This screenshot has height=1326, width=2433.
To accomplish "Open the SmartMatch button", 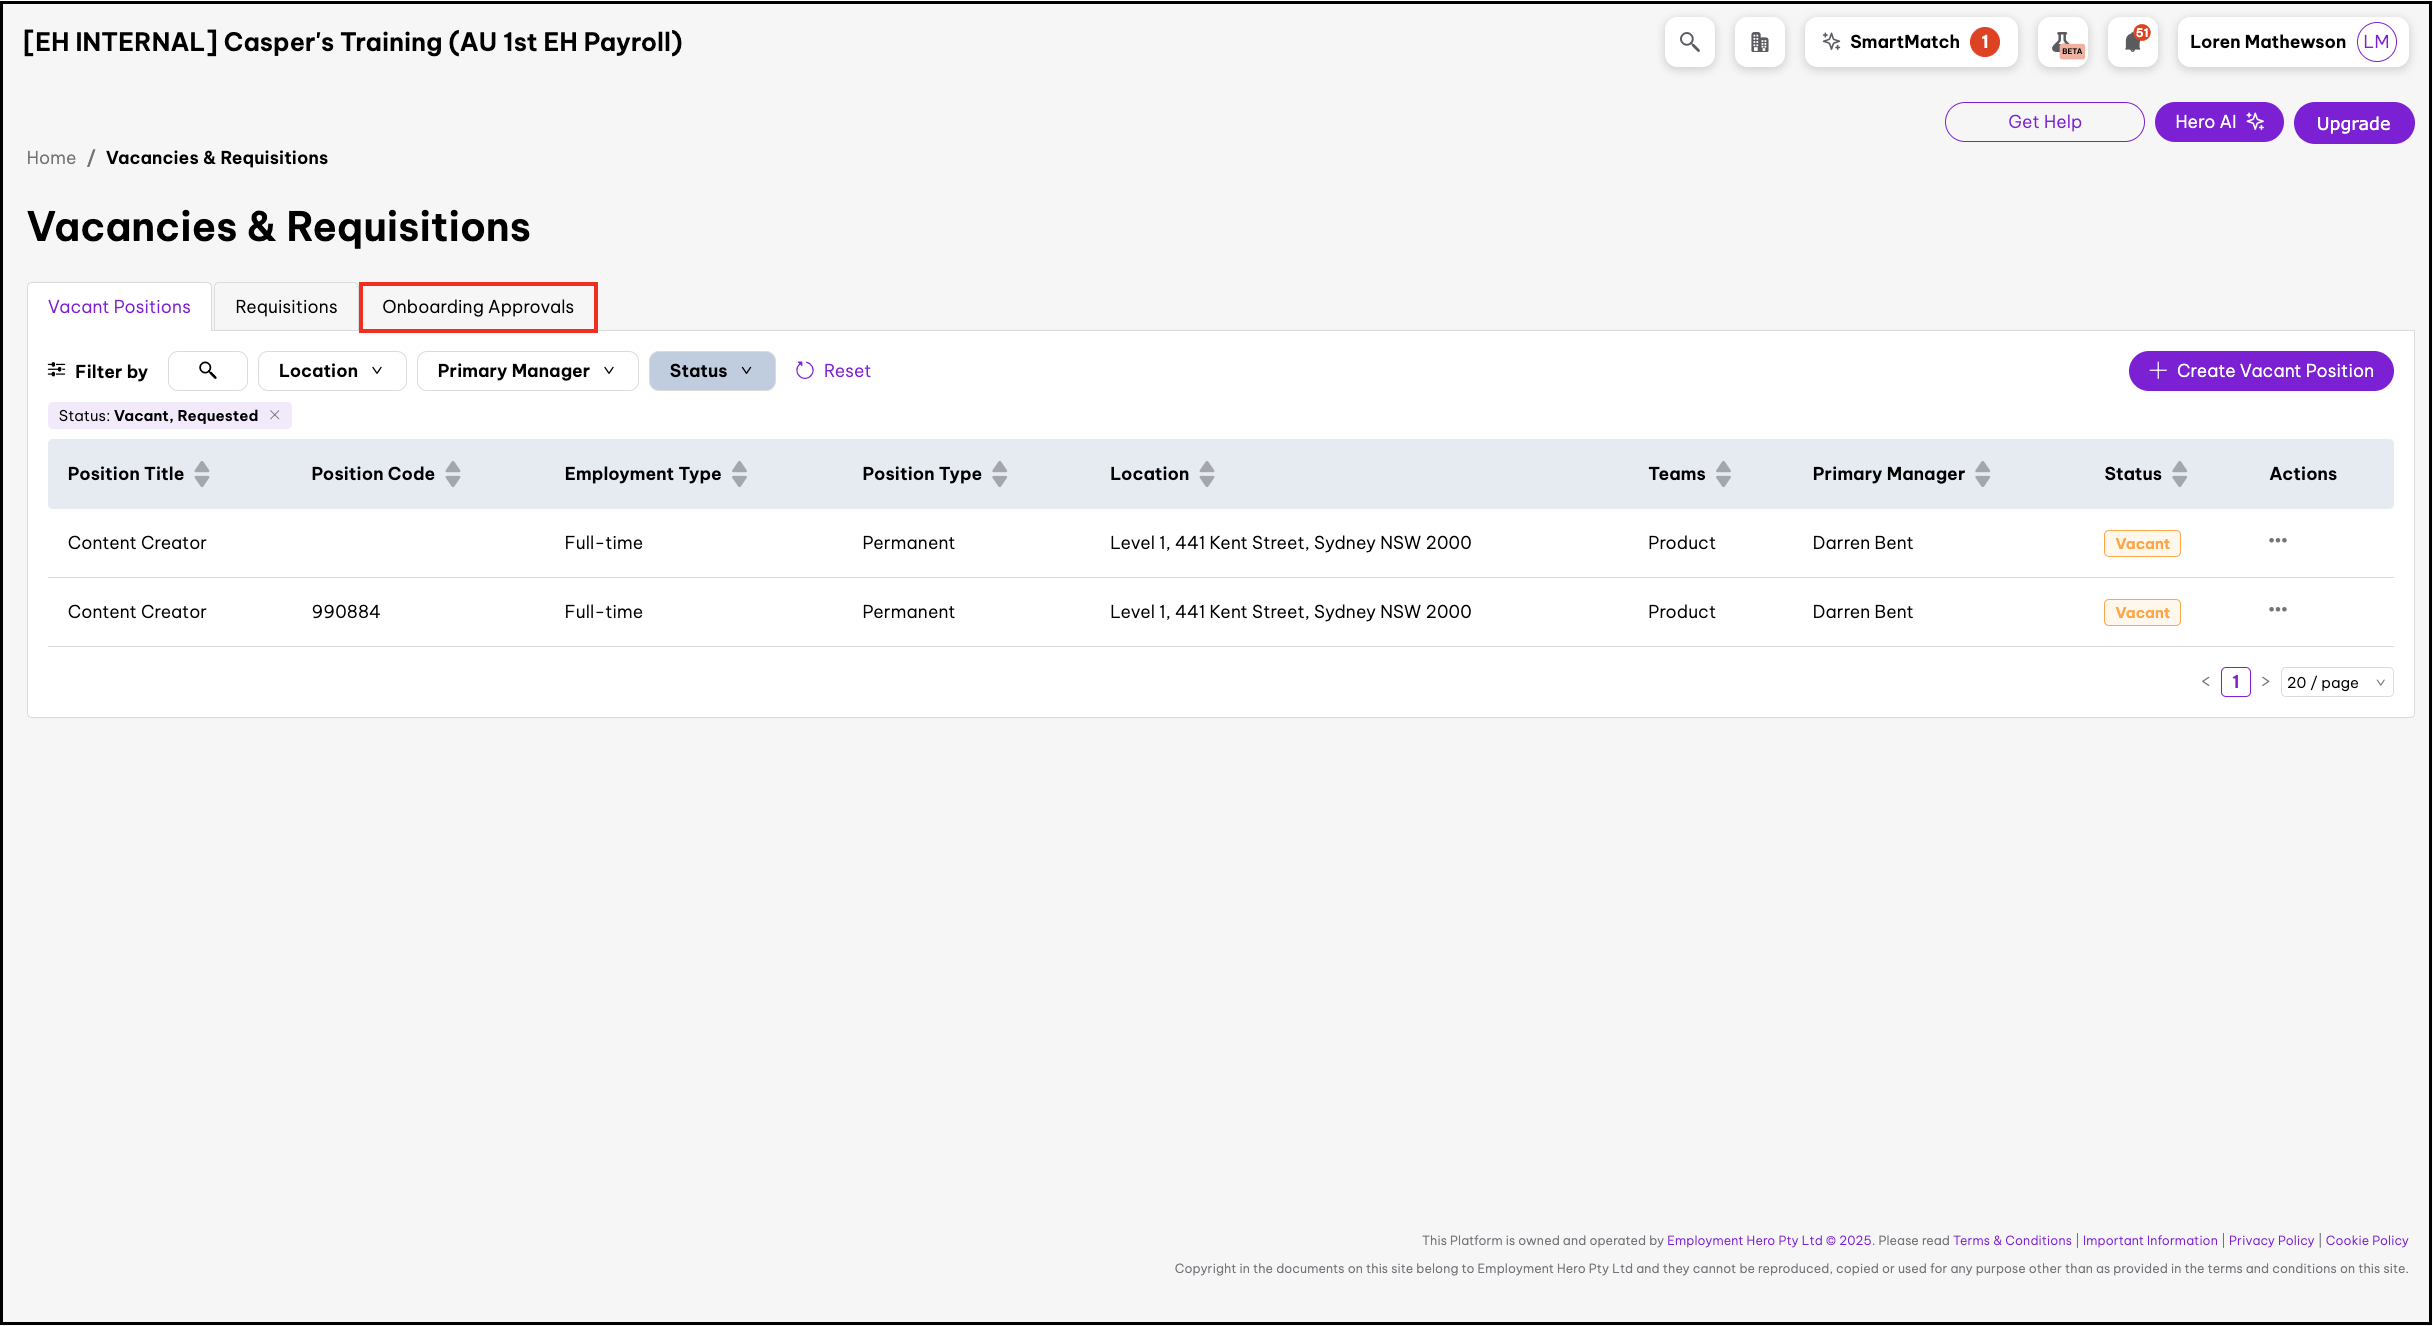I will (1910, 42).
